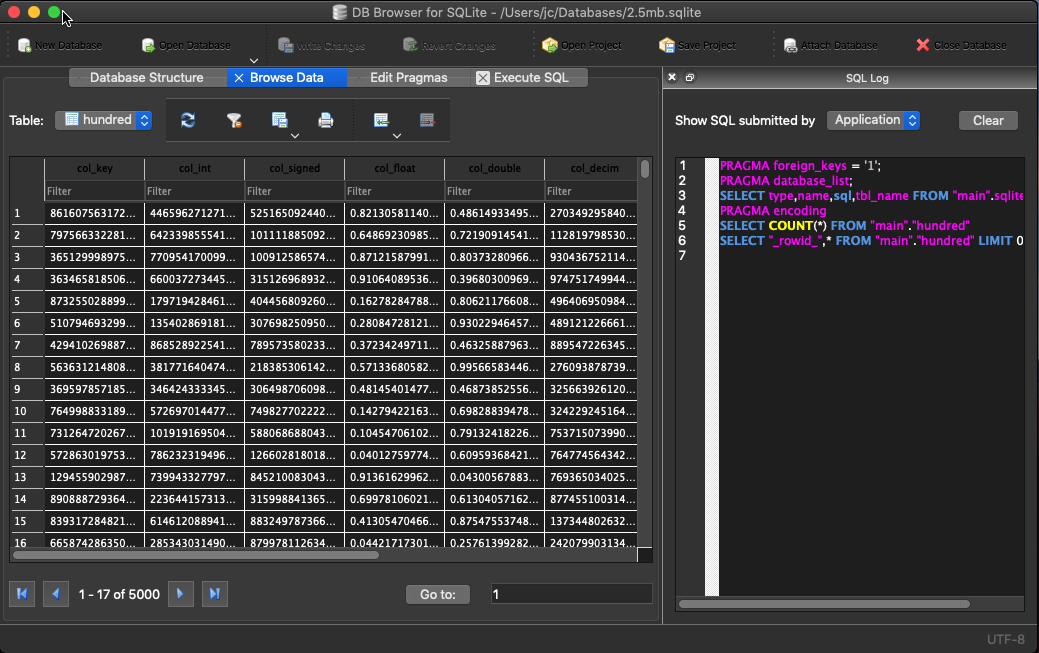Clear all filters using the funnel icon

click(x=234, y=120)
